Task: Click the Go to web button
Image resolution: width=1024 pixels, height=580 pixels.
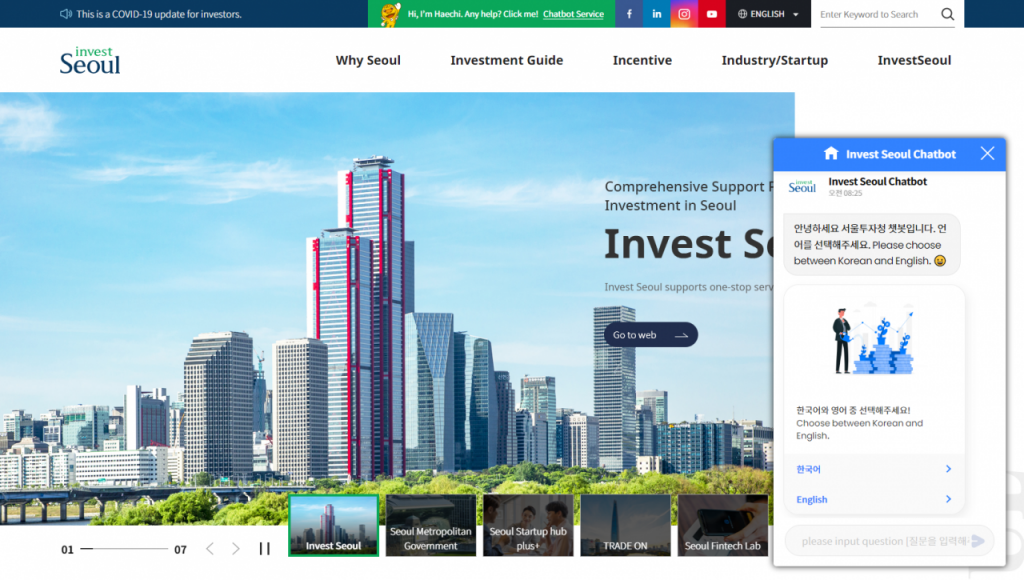Action: pos(650,335)
